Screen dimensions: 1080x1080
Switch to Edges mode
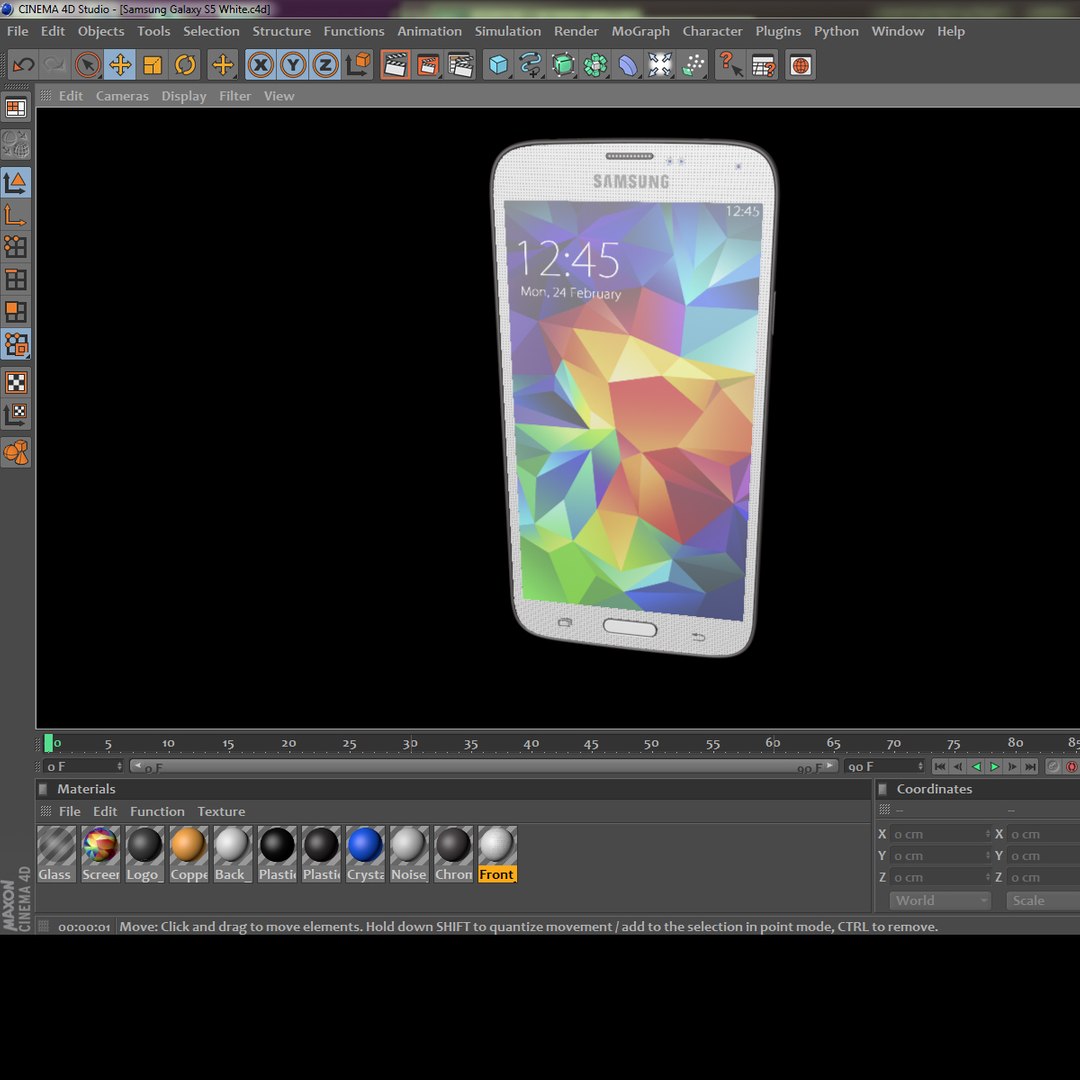coord(16,279)
